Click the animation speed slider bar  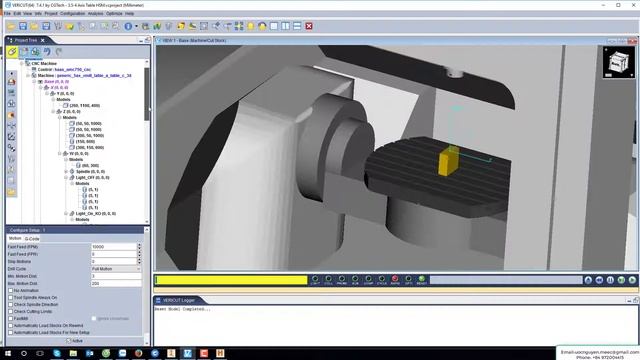(506, 280)
